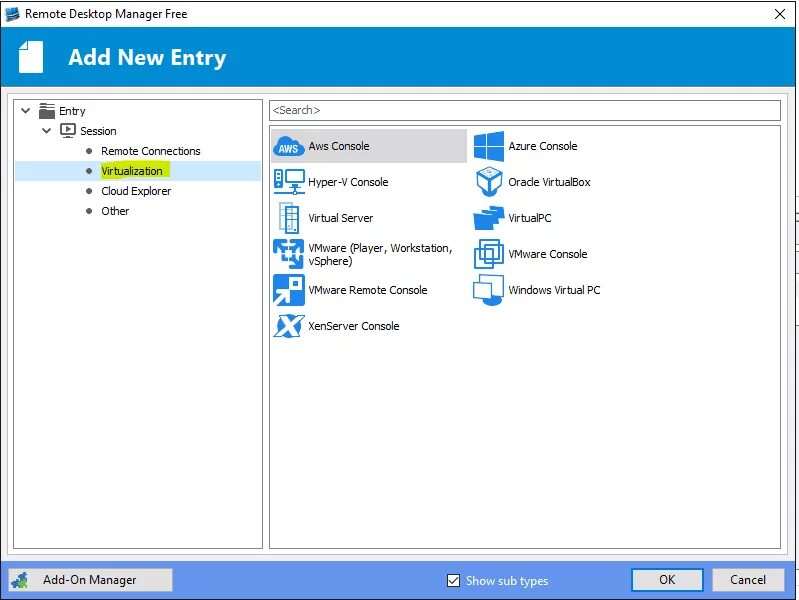Click the Session monitor icon in tree
Screen dimensions: 799x600
point(68,131)
